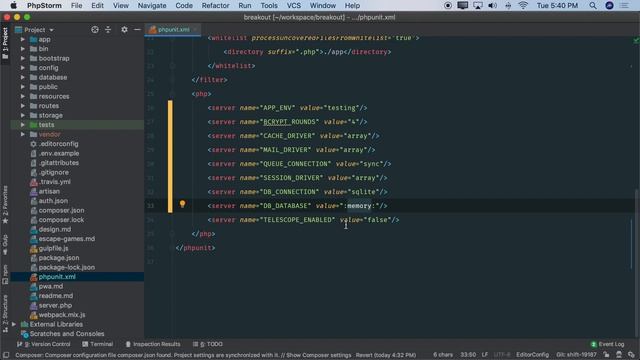Click the yellow lightbulb intention icon
The width and height of the screenshot is (640, 360).
pyautogui.click(x=182, y=204)
